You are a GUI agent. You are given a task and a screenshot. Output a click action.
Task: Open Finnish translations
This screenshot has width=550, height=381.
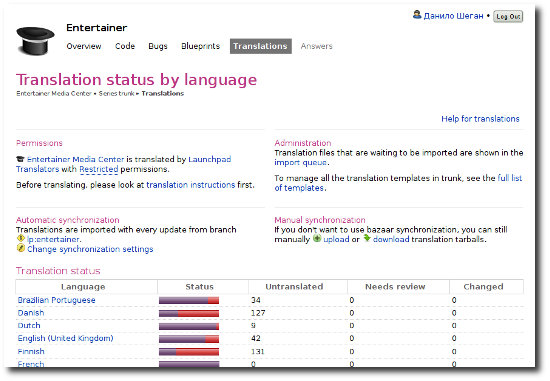pyautogui.click(x=31, y=352)
